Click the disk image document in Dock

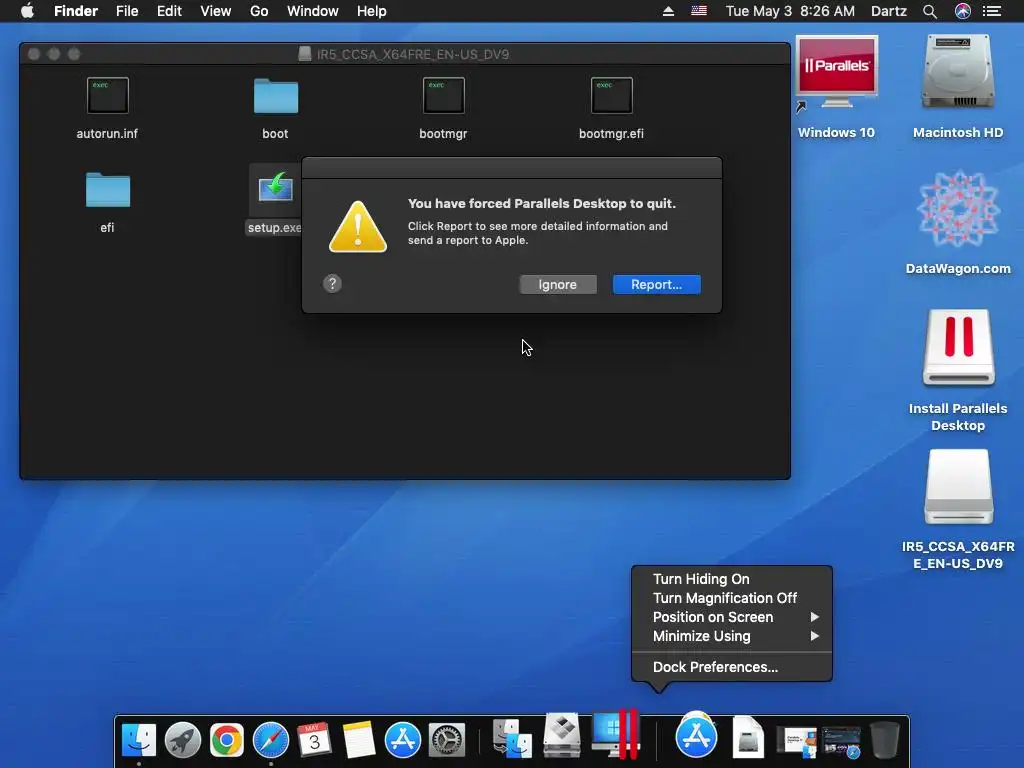click(x=748, y=738)
